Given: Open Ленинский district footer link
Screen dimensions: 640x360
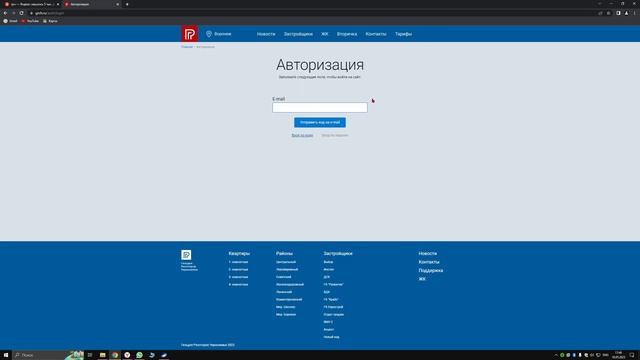Looking at the screenshot, I should (x=284, y=292).
